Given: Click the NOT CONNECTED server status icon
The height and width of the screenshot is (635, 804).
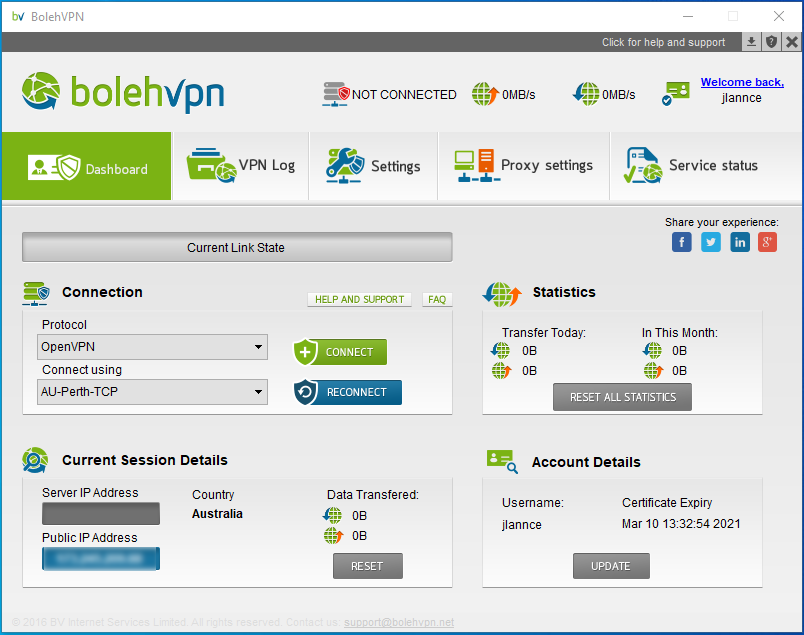Looking at the screenshot, I should point(336,94).
